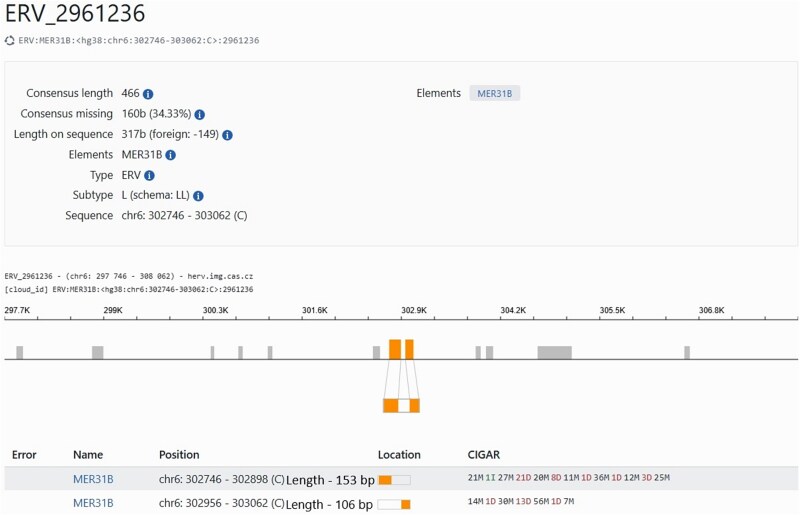Click info icon beside Length on sequence

[228, 135]
